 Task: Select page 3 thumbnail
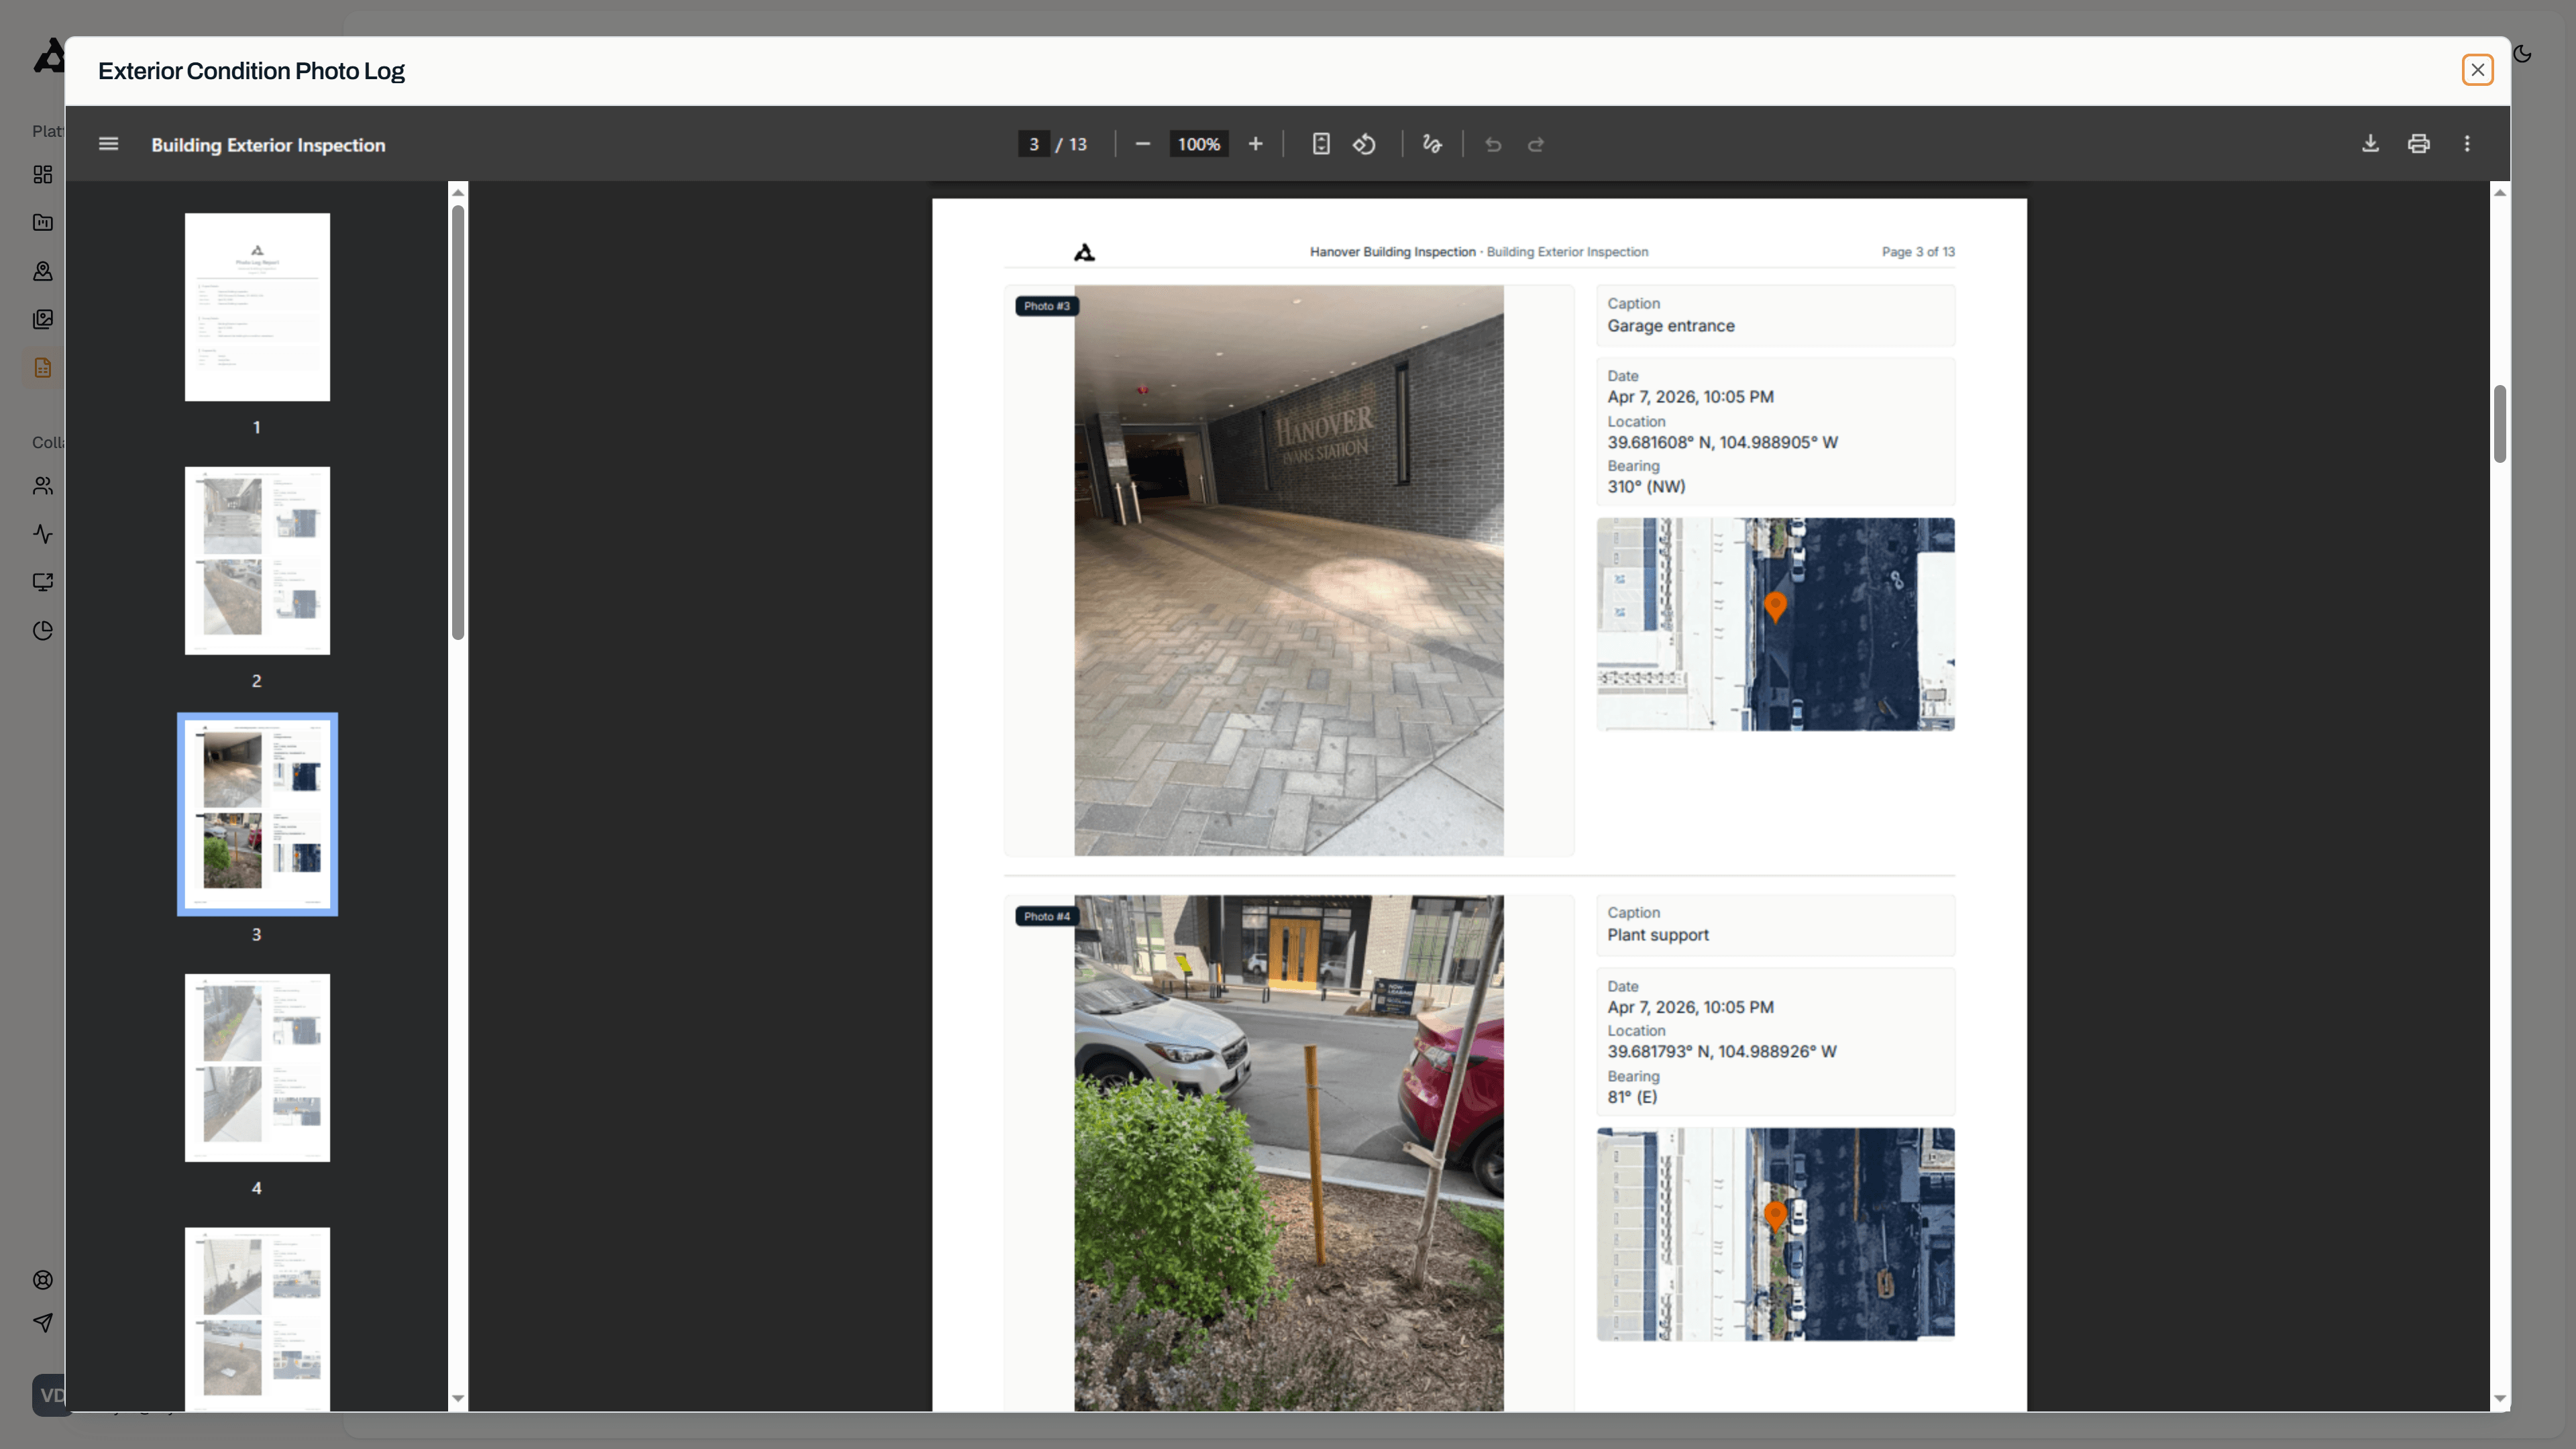(x=257, y=814)
